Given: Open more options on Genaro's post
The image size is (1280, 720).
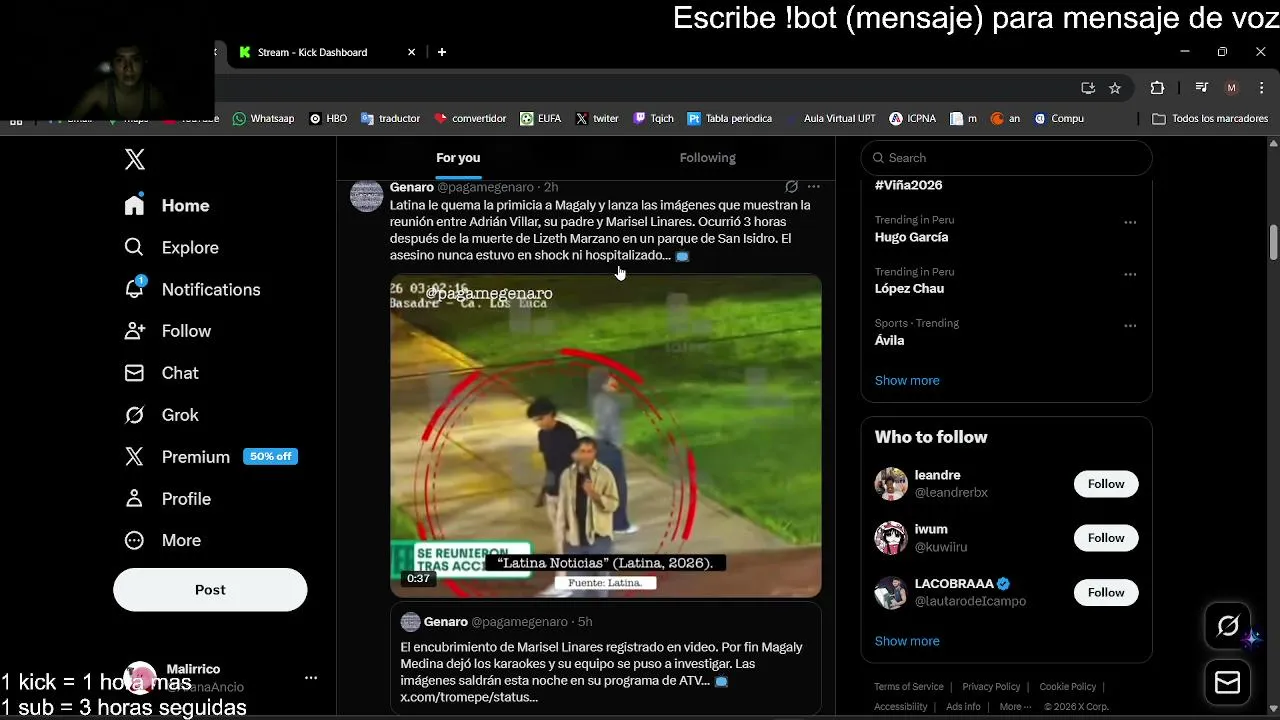Looking at the screenshot, I should click(814, 187).
